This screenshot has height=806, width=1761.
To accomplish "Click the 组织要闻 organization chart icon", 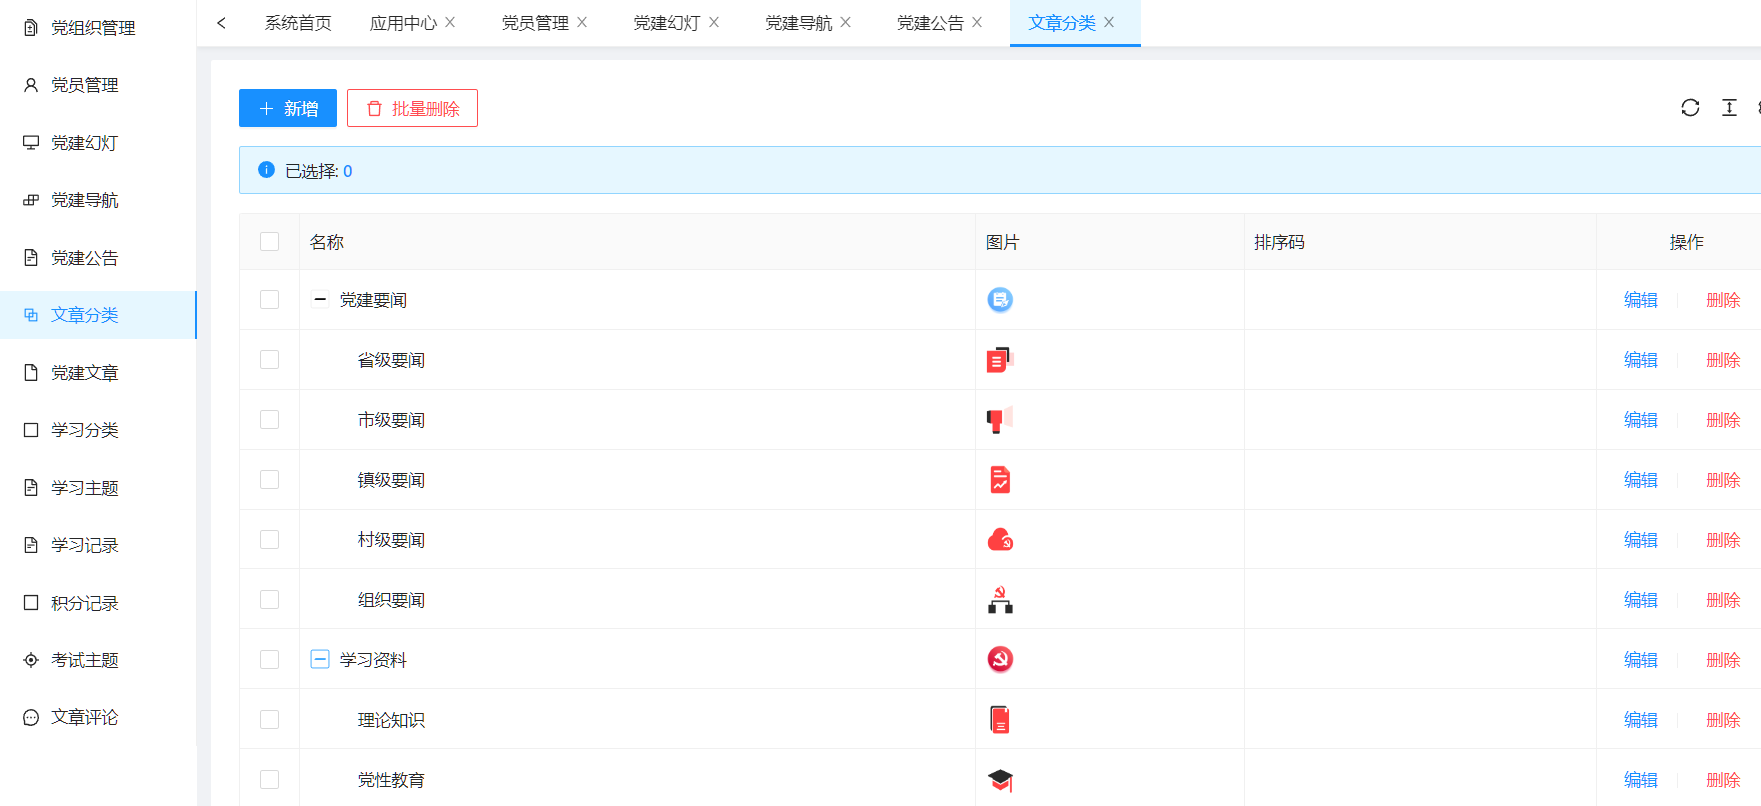I will [x=1000, y=600].
